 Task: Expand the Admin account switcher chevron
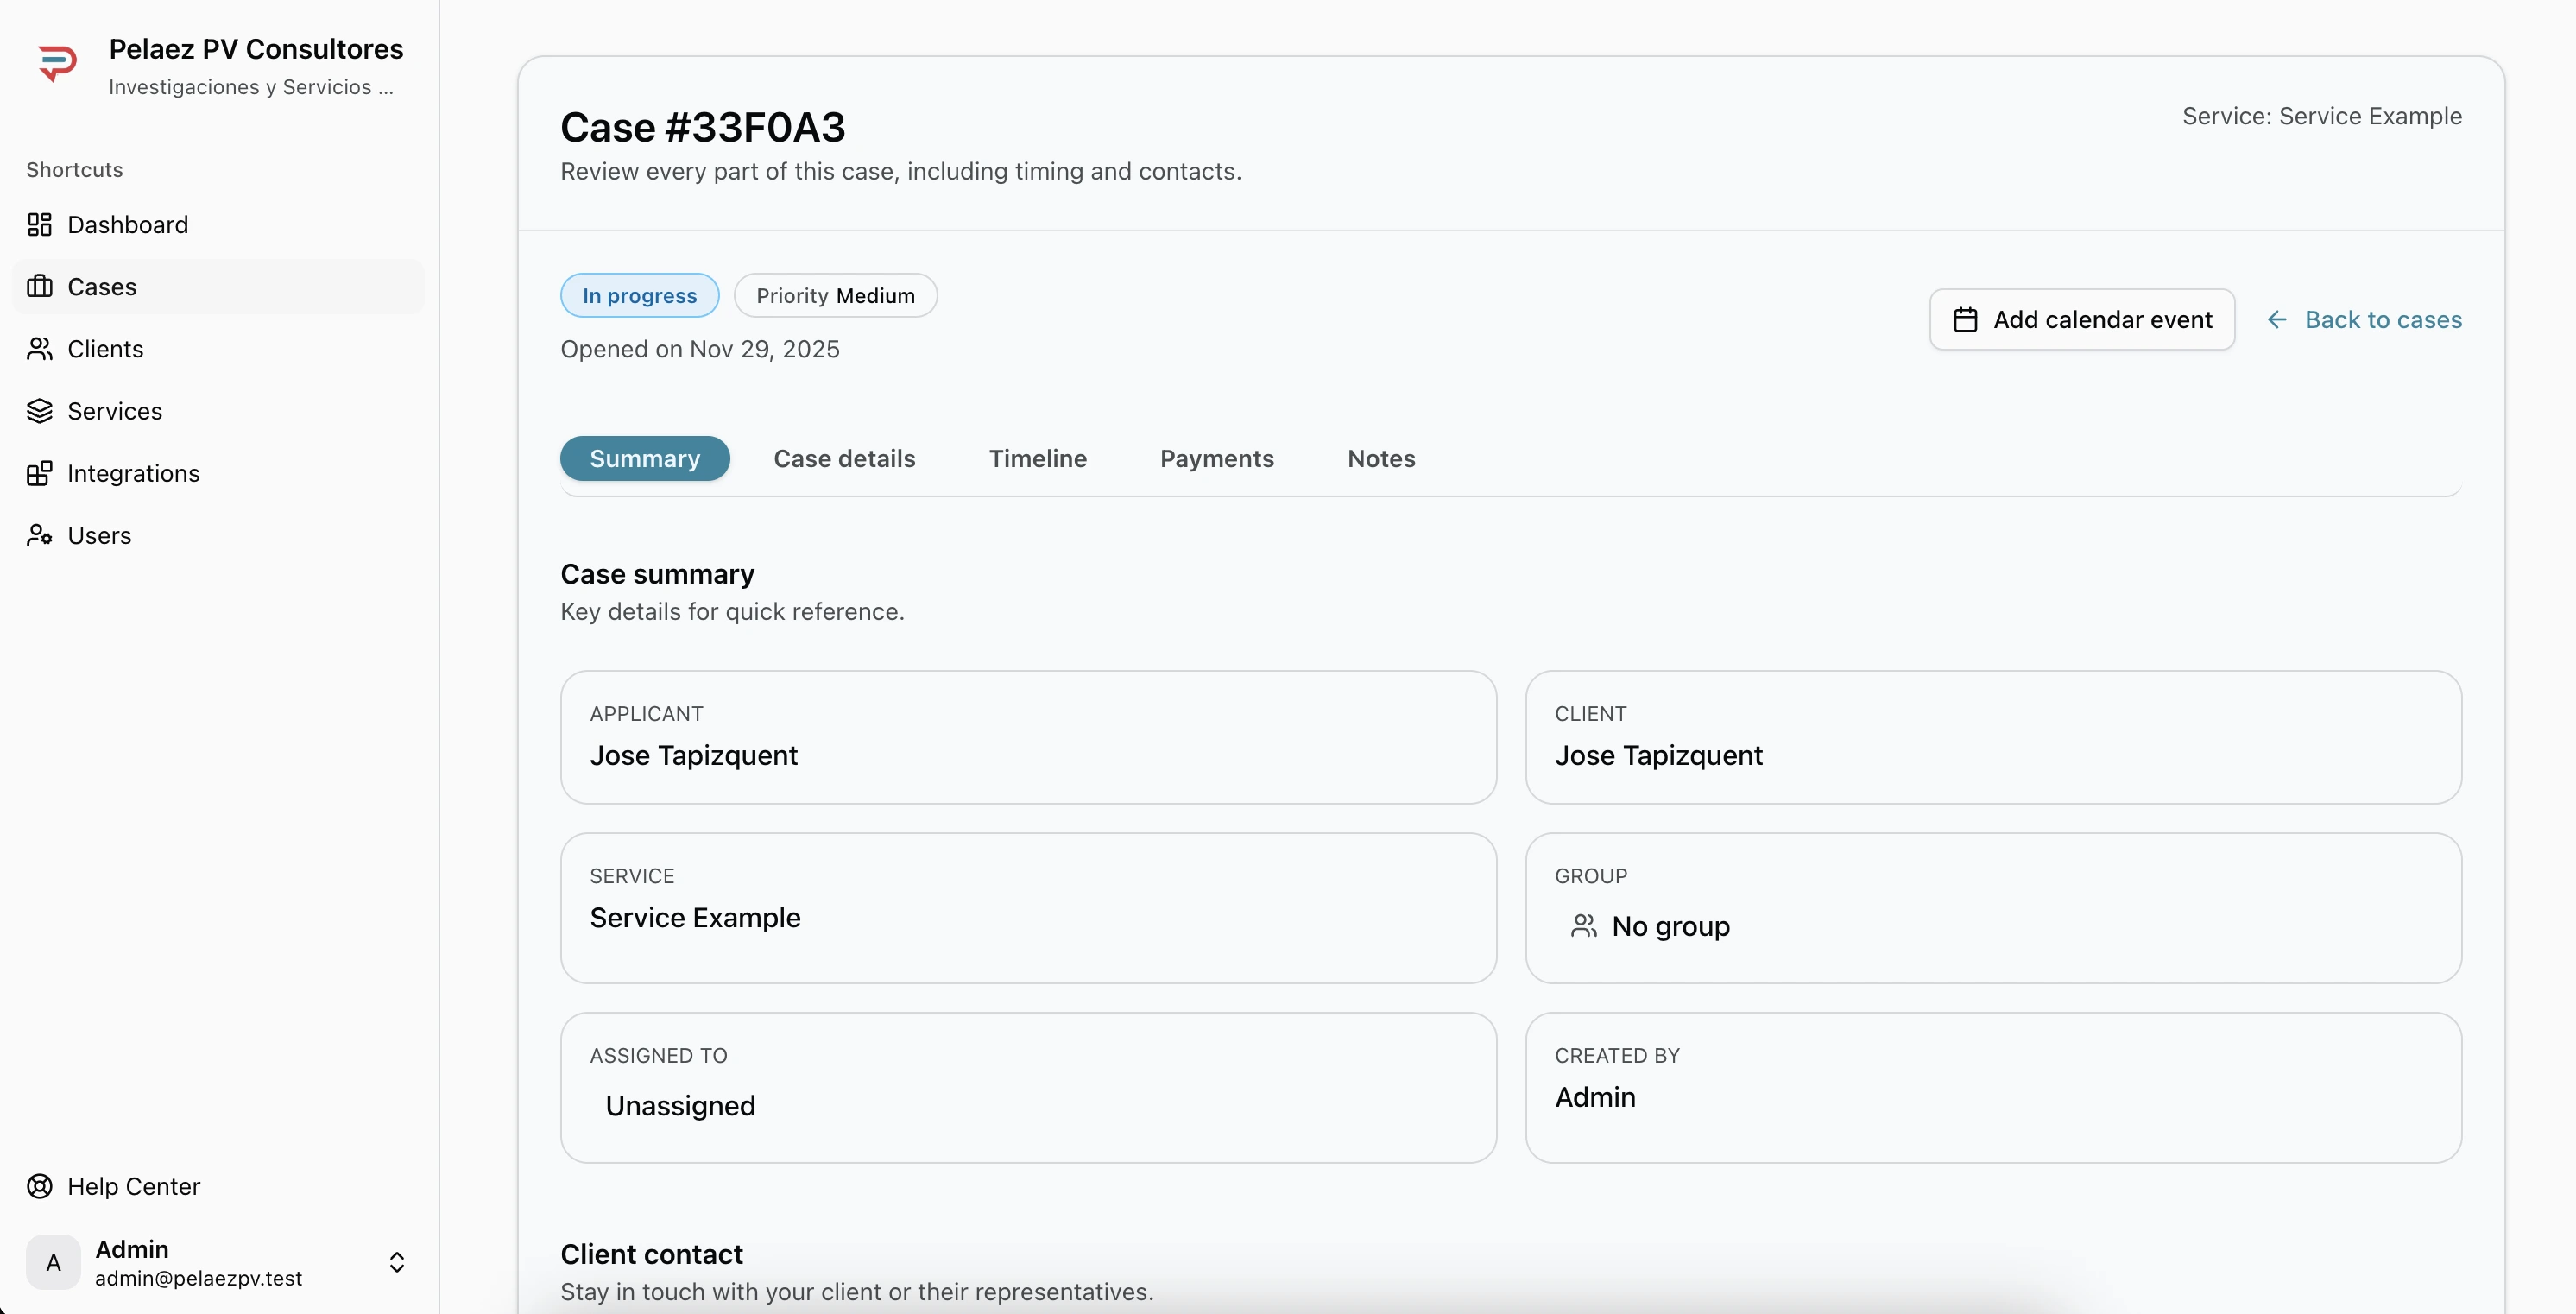(397, 1262)
